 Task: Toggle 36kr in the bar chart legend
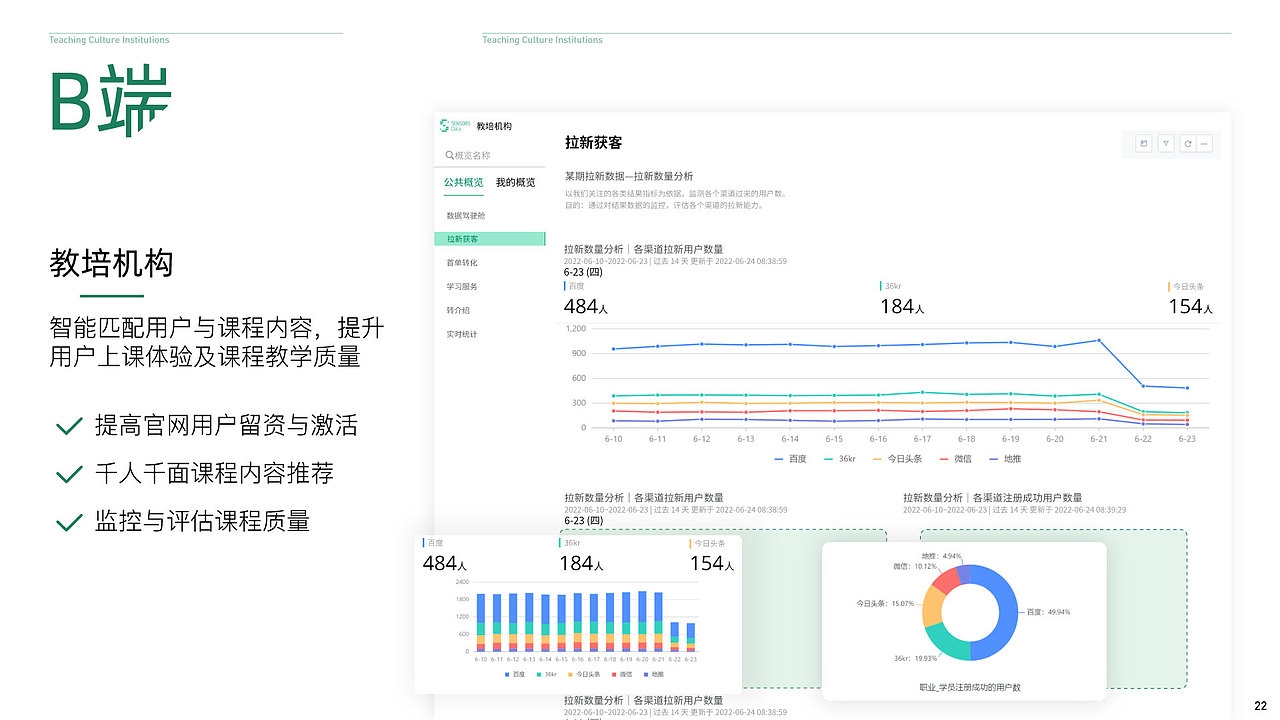click(x=548, y=675)
